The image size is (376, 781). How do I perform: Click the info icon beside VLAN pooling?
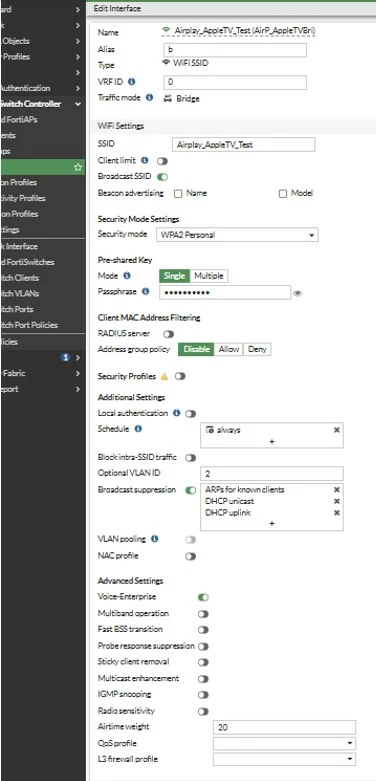tap(154, 538)
